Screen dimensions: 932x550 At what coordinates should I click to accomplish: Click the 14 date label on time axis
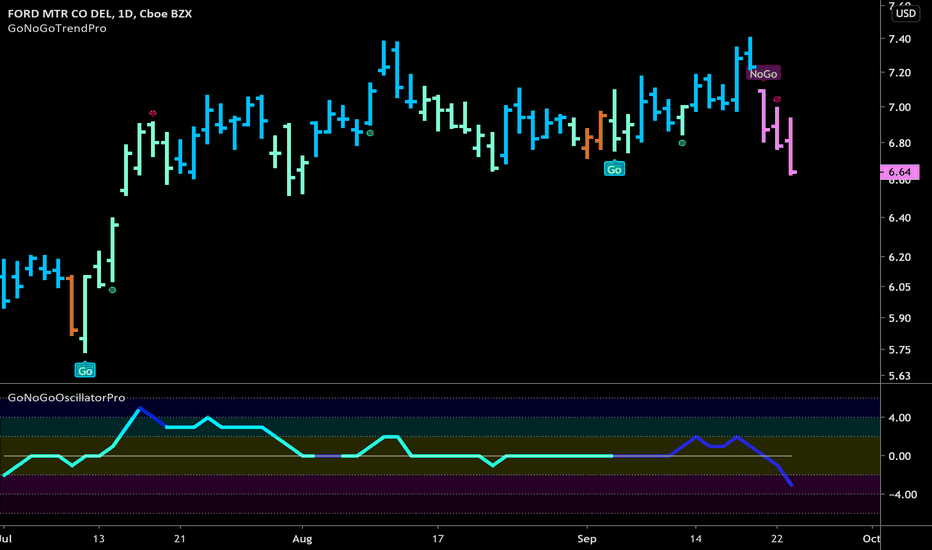click(695, 539)
